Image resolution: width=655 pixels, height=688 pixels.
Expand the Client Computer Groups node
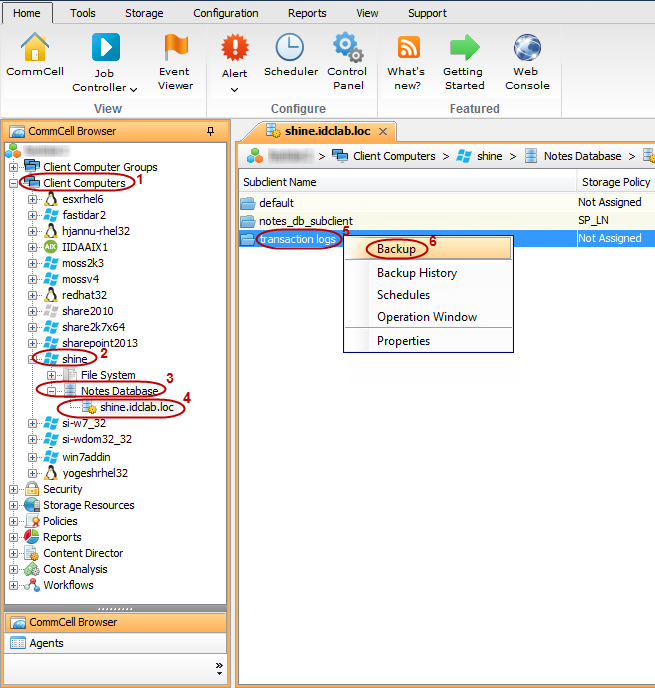pyautogui.click(x=14, y=167)
